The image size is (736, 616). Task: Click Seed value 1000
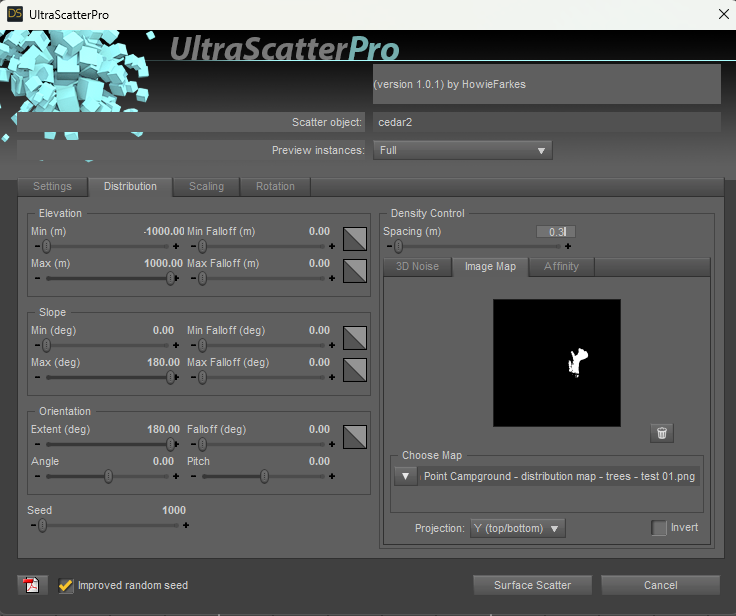pos(174,510)
